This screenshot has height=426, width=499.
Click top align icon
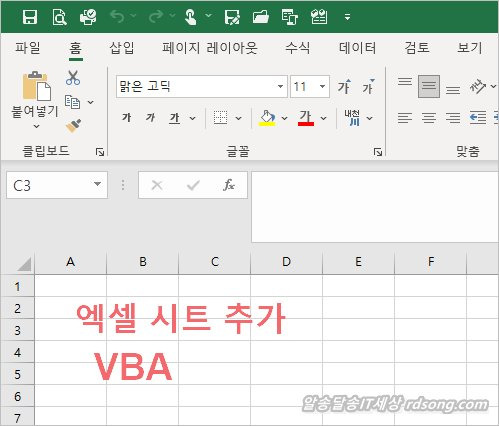405,82
